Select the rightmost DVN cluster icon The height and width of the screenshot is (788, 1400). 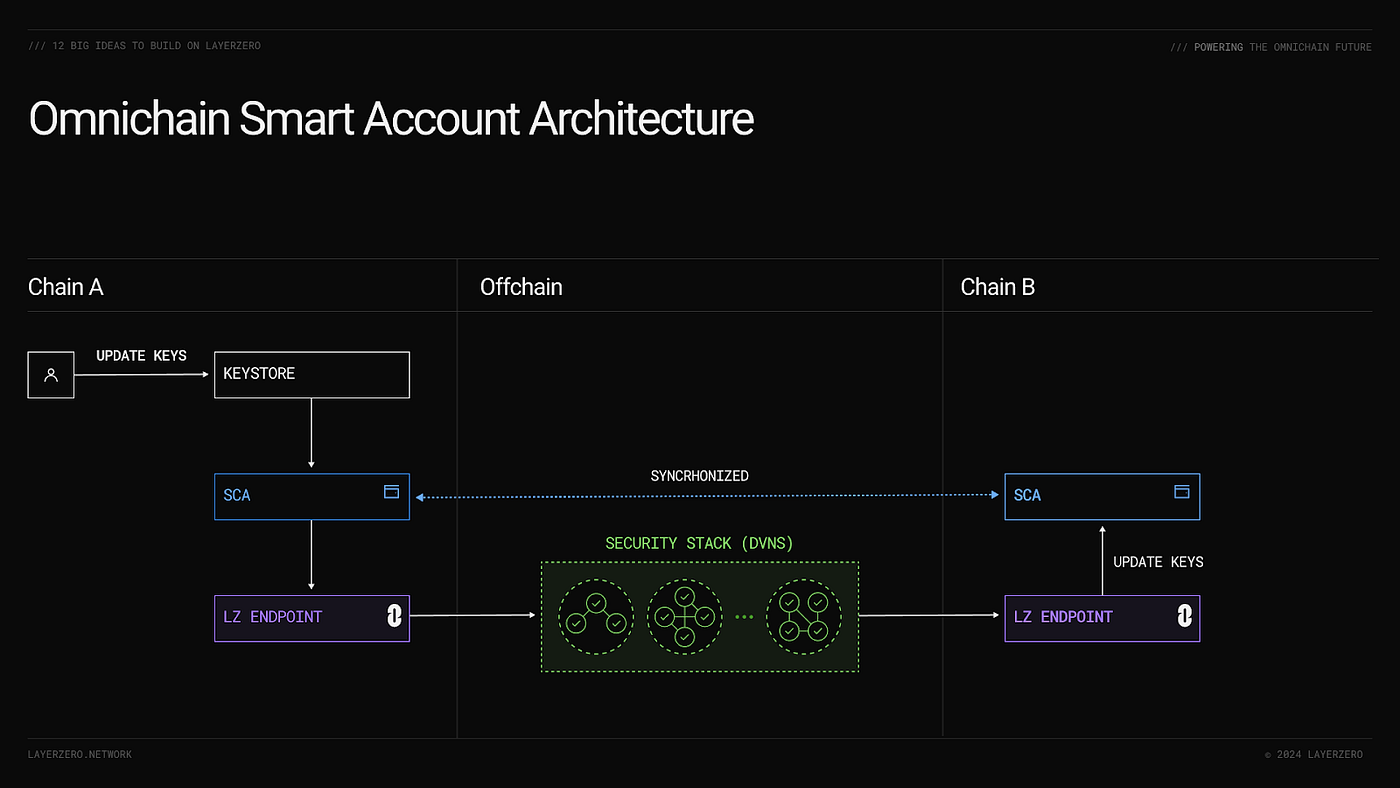click(804, 617)
